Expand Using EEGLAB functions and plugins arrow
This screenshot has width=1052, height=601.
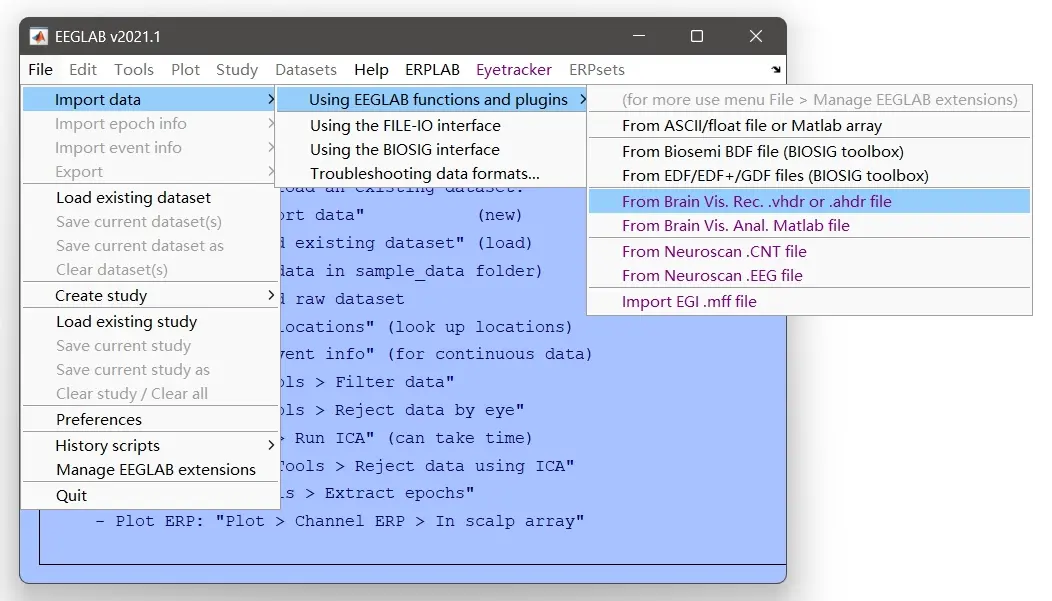point(582,99)
